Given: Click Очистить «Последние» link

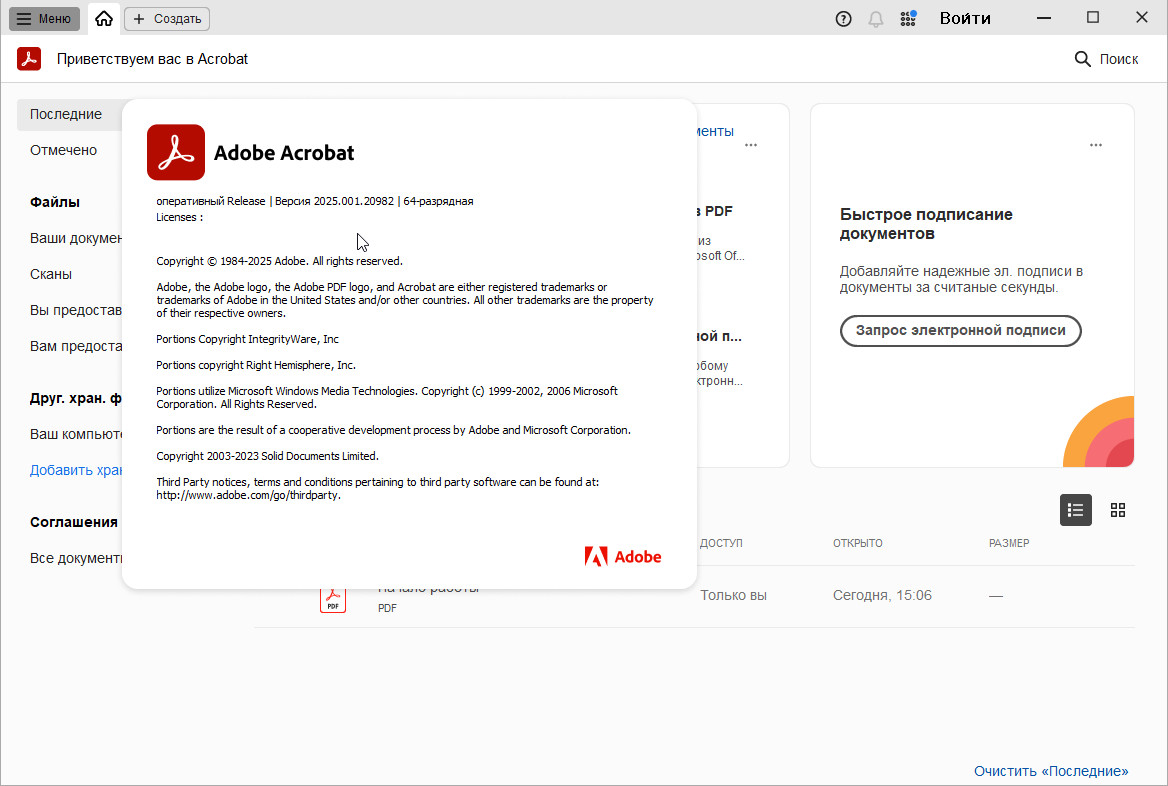Looking at the screenshot, I should pos(1051,771).
